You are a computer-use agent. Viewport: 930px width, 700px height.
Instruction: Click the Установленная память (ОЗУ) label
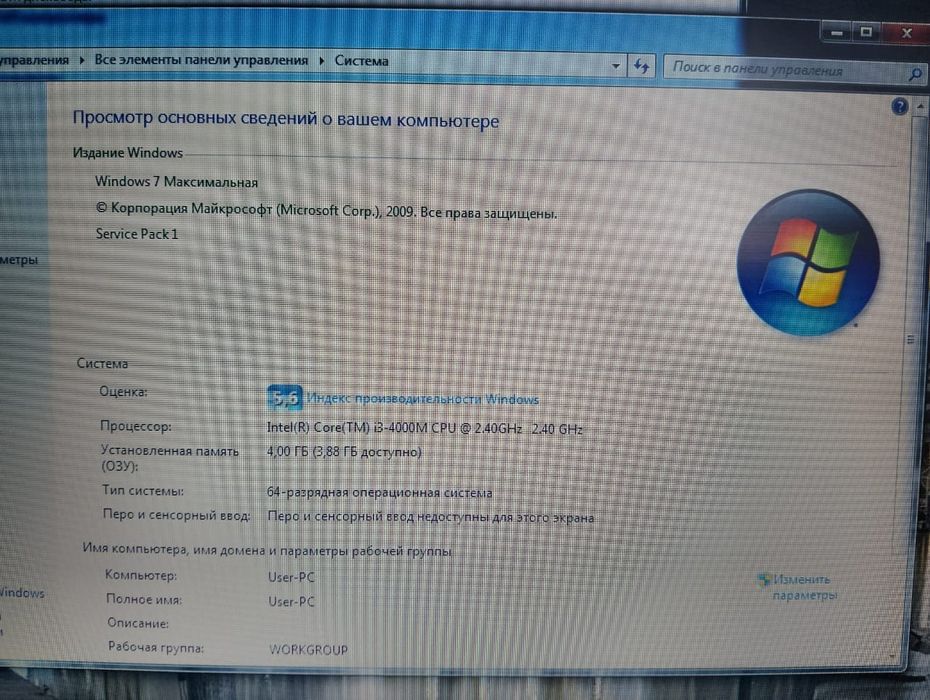(x=169, y=459)
